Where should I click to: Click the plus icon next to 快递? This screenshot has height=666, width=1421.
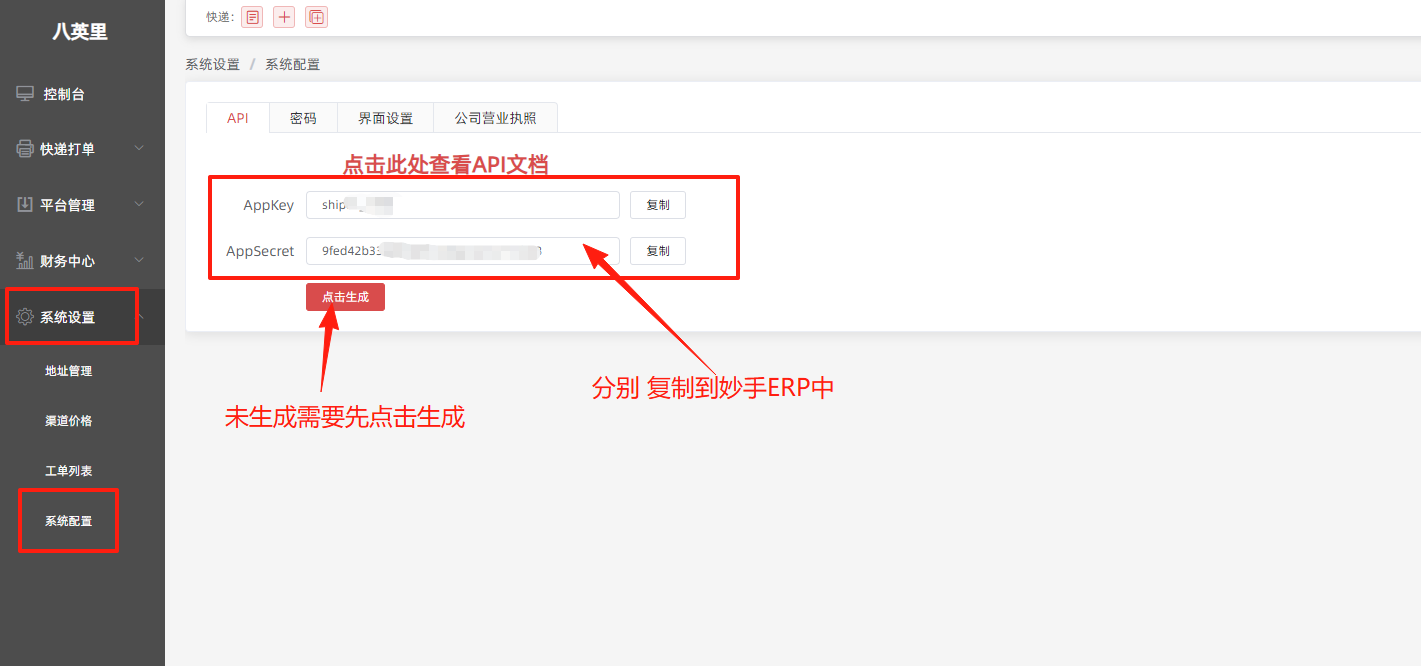click(x=284, y=17)
